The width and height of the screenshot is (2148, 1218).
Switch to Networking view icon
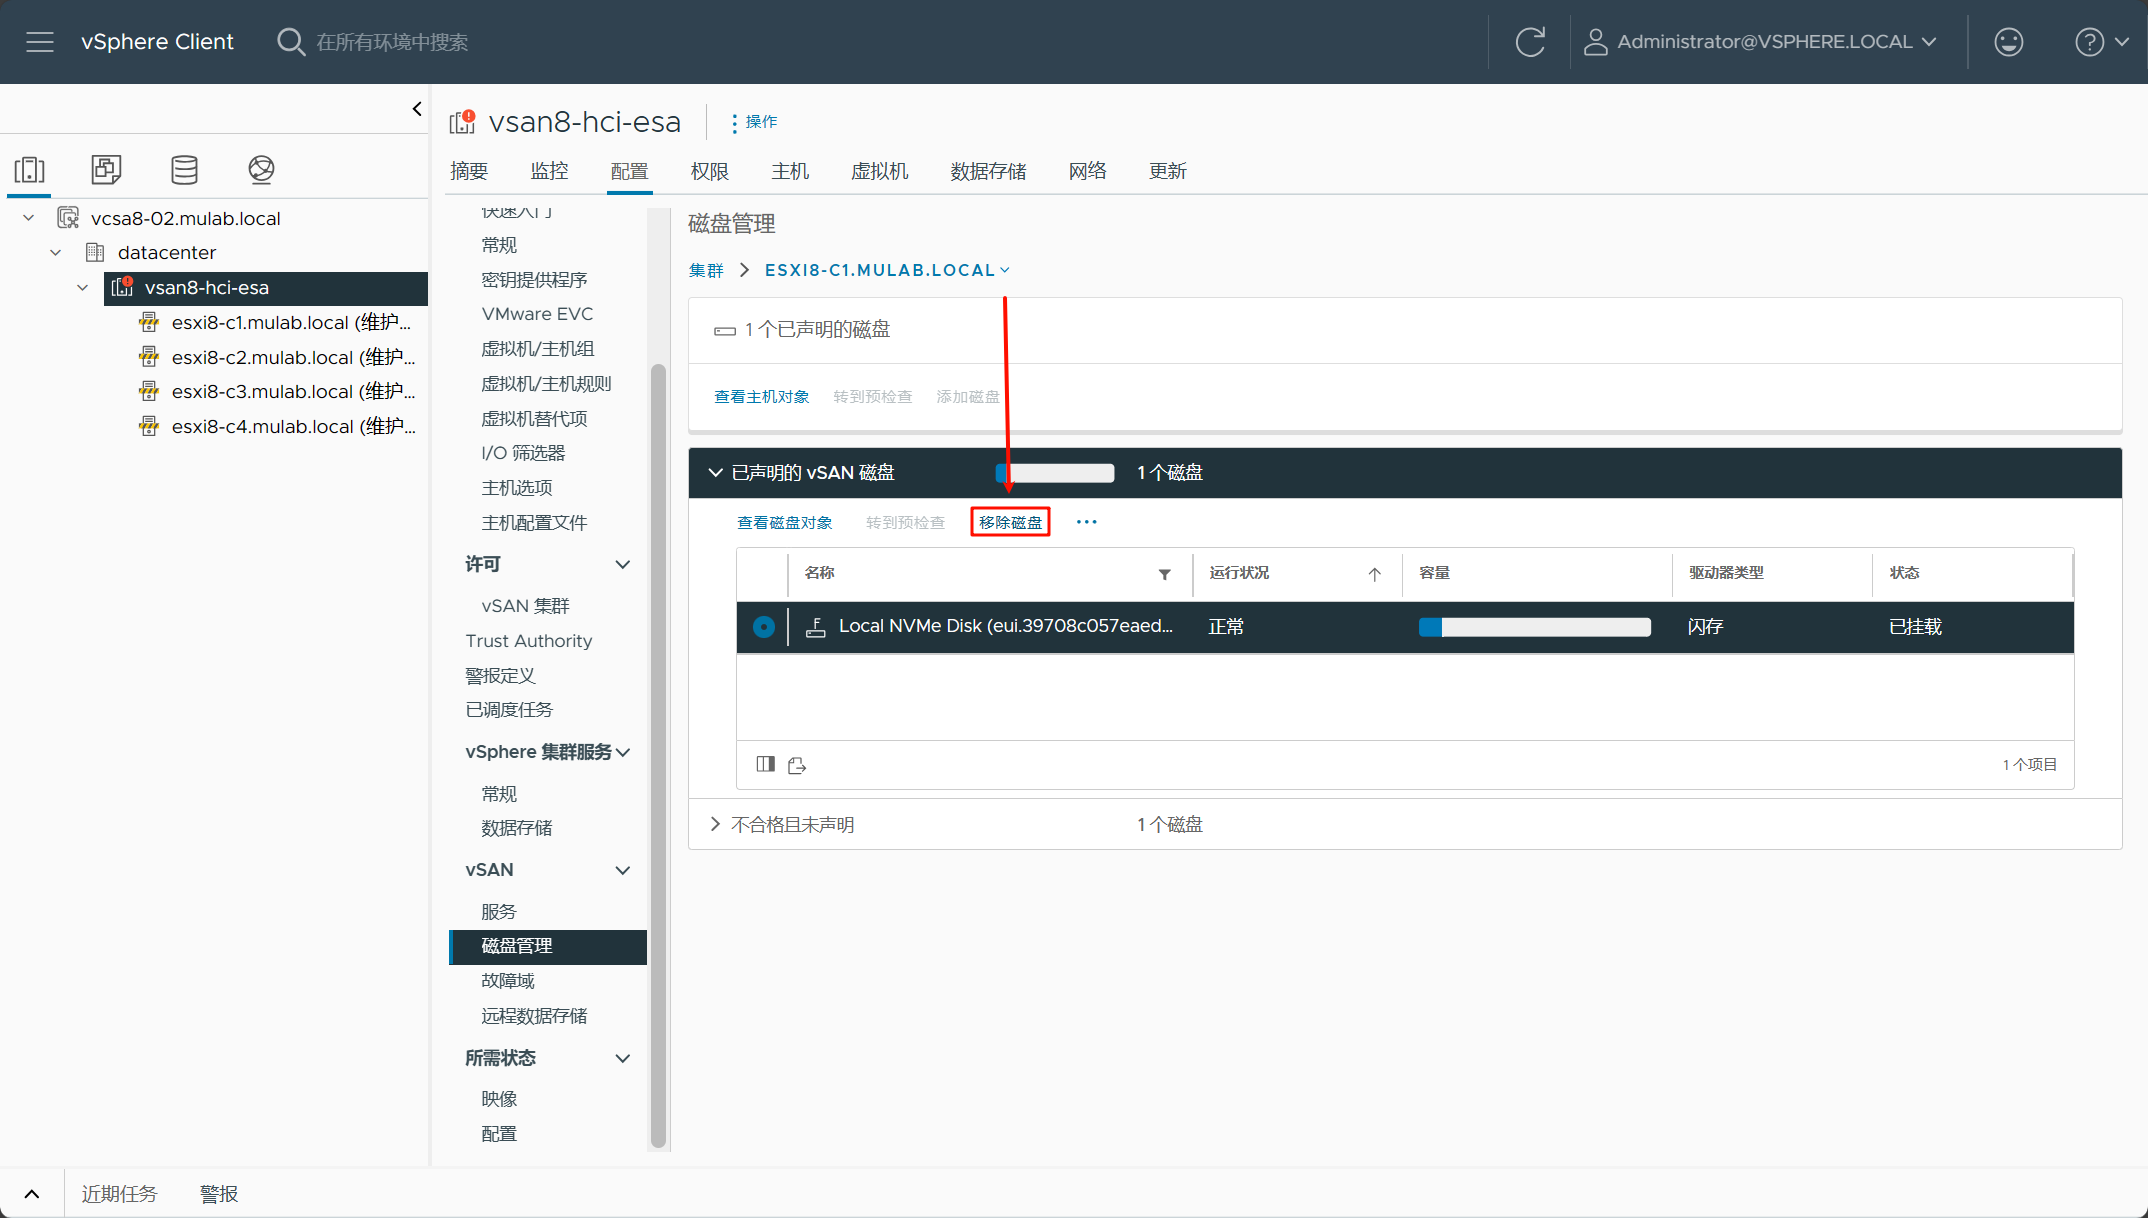coord(261,170)
